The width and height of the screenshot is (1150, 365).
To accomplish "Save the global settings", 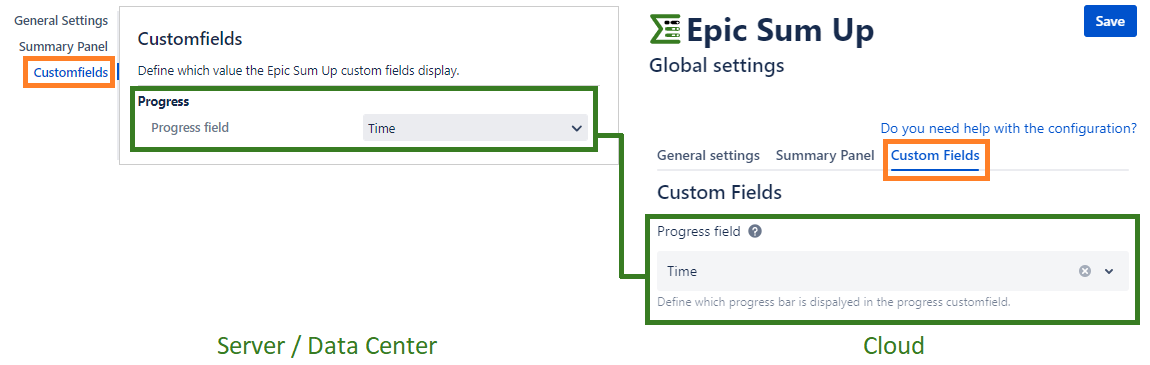I will pyautogui.click(x=1110, y=22).
